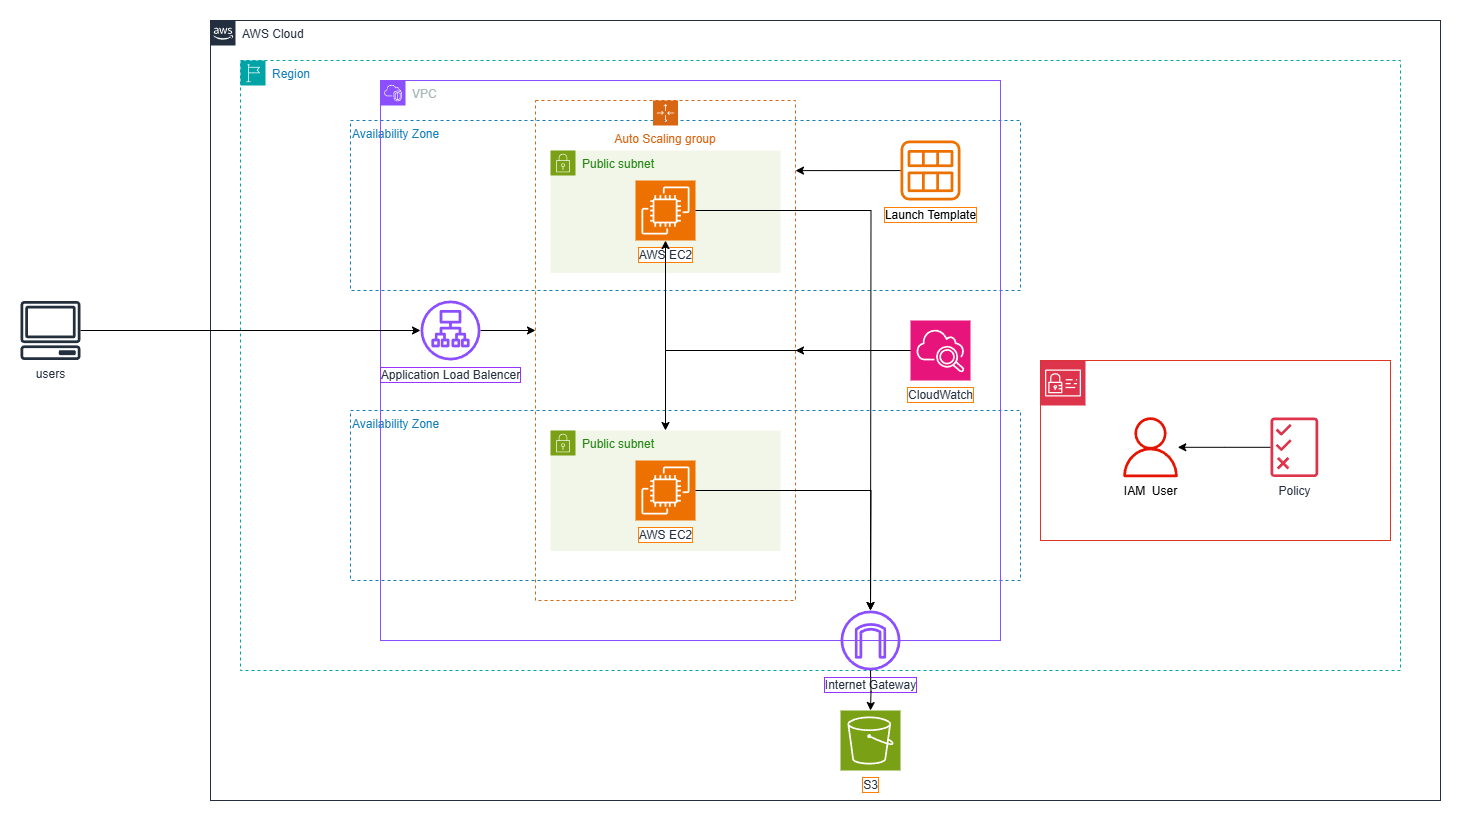Image resolution: width=1461 pixels, height=821 pixels.
Task: Select the Region flag icon
Action: (253, 73)
